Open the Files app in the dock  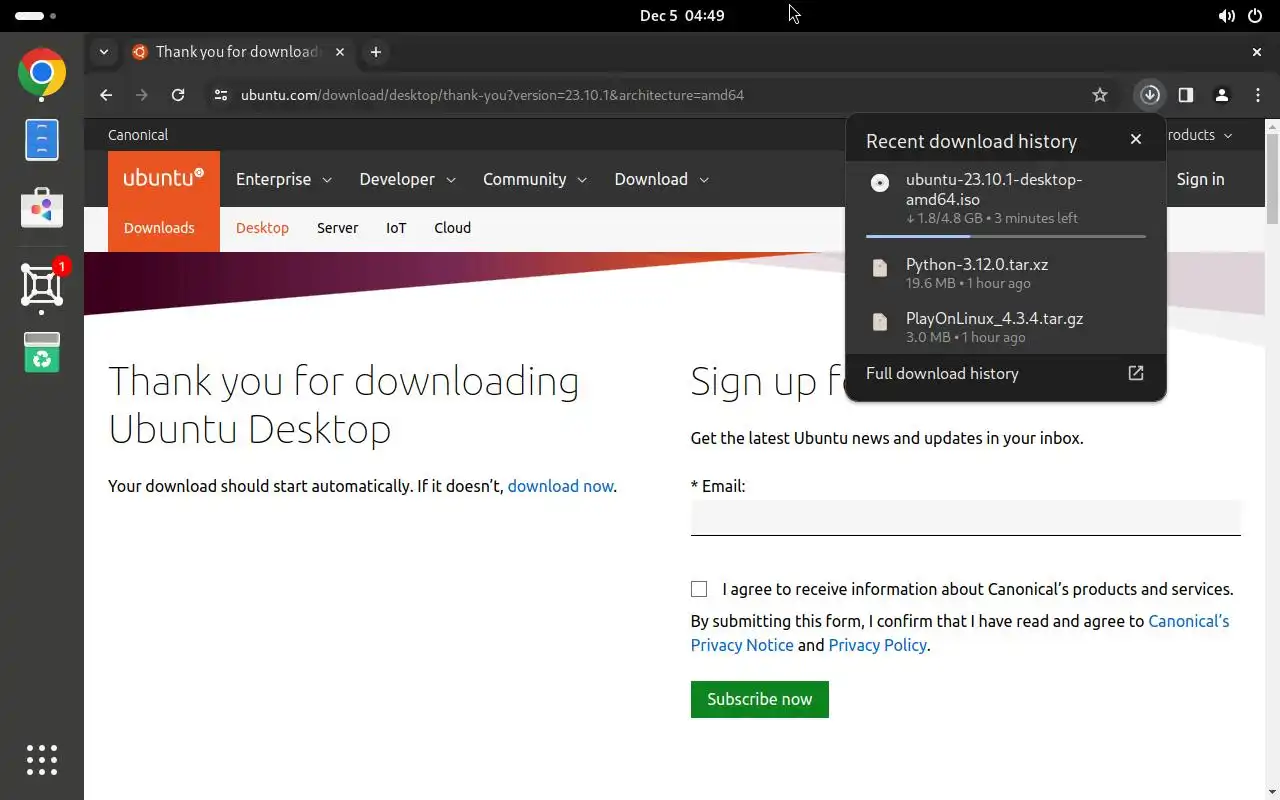coord(42,140)
